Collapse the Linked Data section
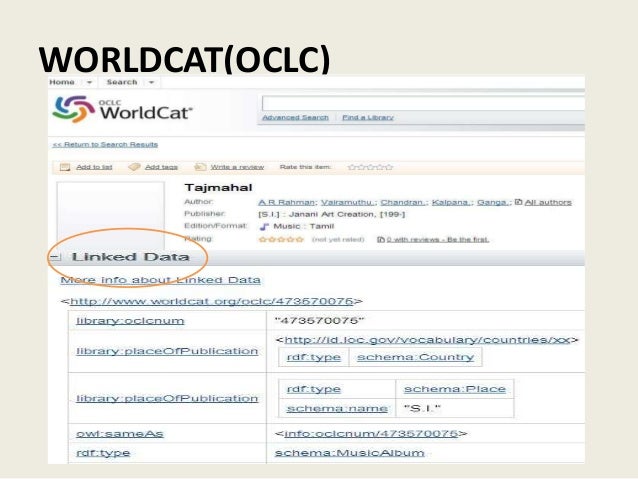The width and height of the screenshot is (638, 479). tap(56, 257)
